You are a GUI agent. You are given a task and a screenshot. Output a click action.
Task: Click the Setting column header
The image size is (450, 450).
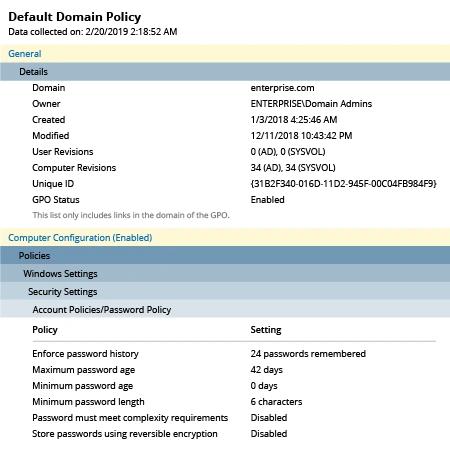(266, 330)
